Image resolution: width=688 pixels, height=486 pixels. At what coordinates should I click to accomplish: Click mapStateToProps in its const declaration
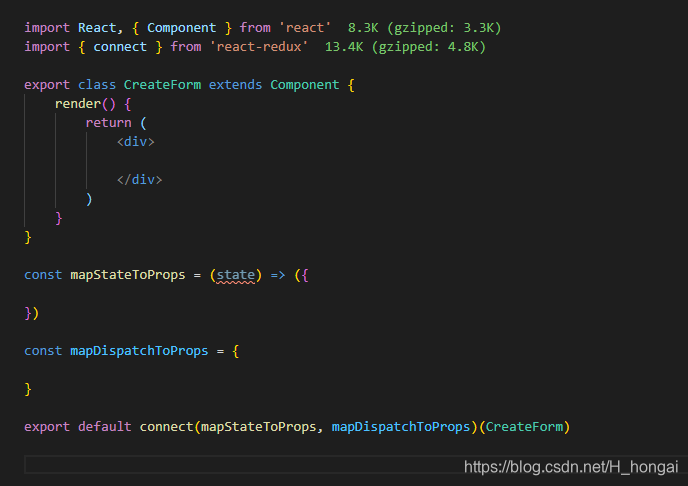[x=128, y=275]
